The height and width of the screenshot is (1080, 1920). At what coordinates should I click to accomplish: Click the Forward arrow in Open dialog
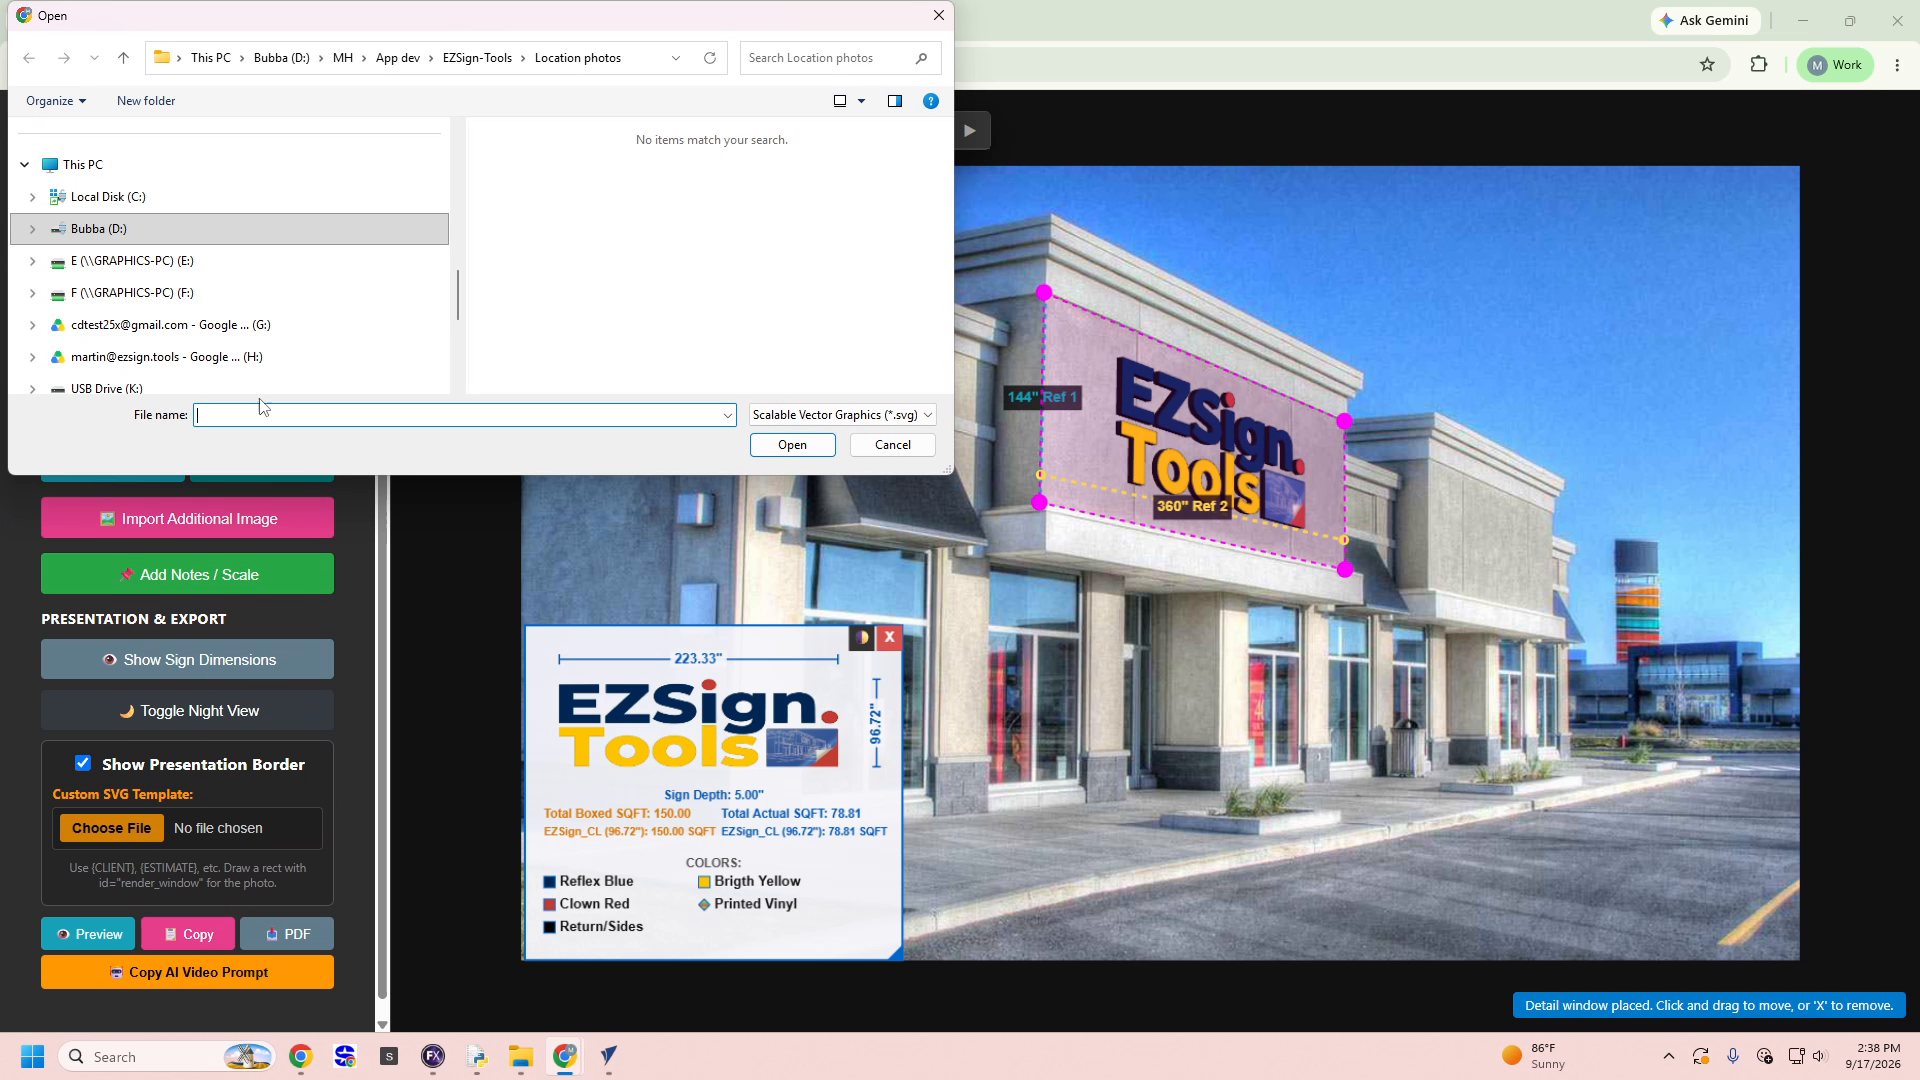64,58
